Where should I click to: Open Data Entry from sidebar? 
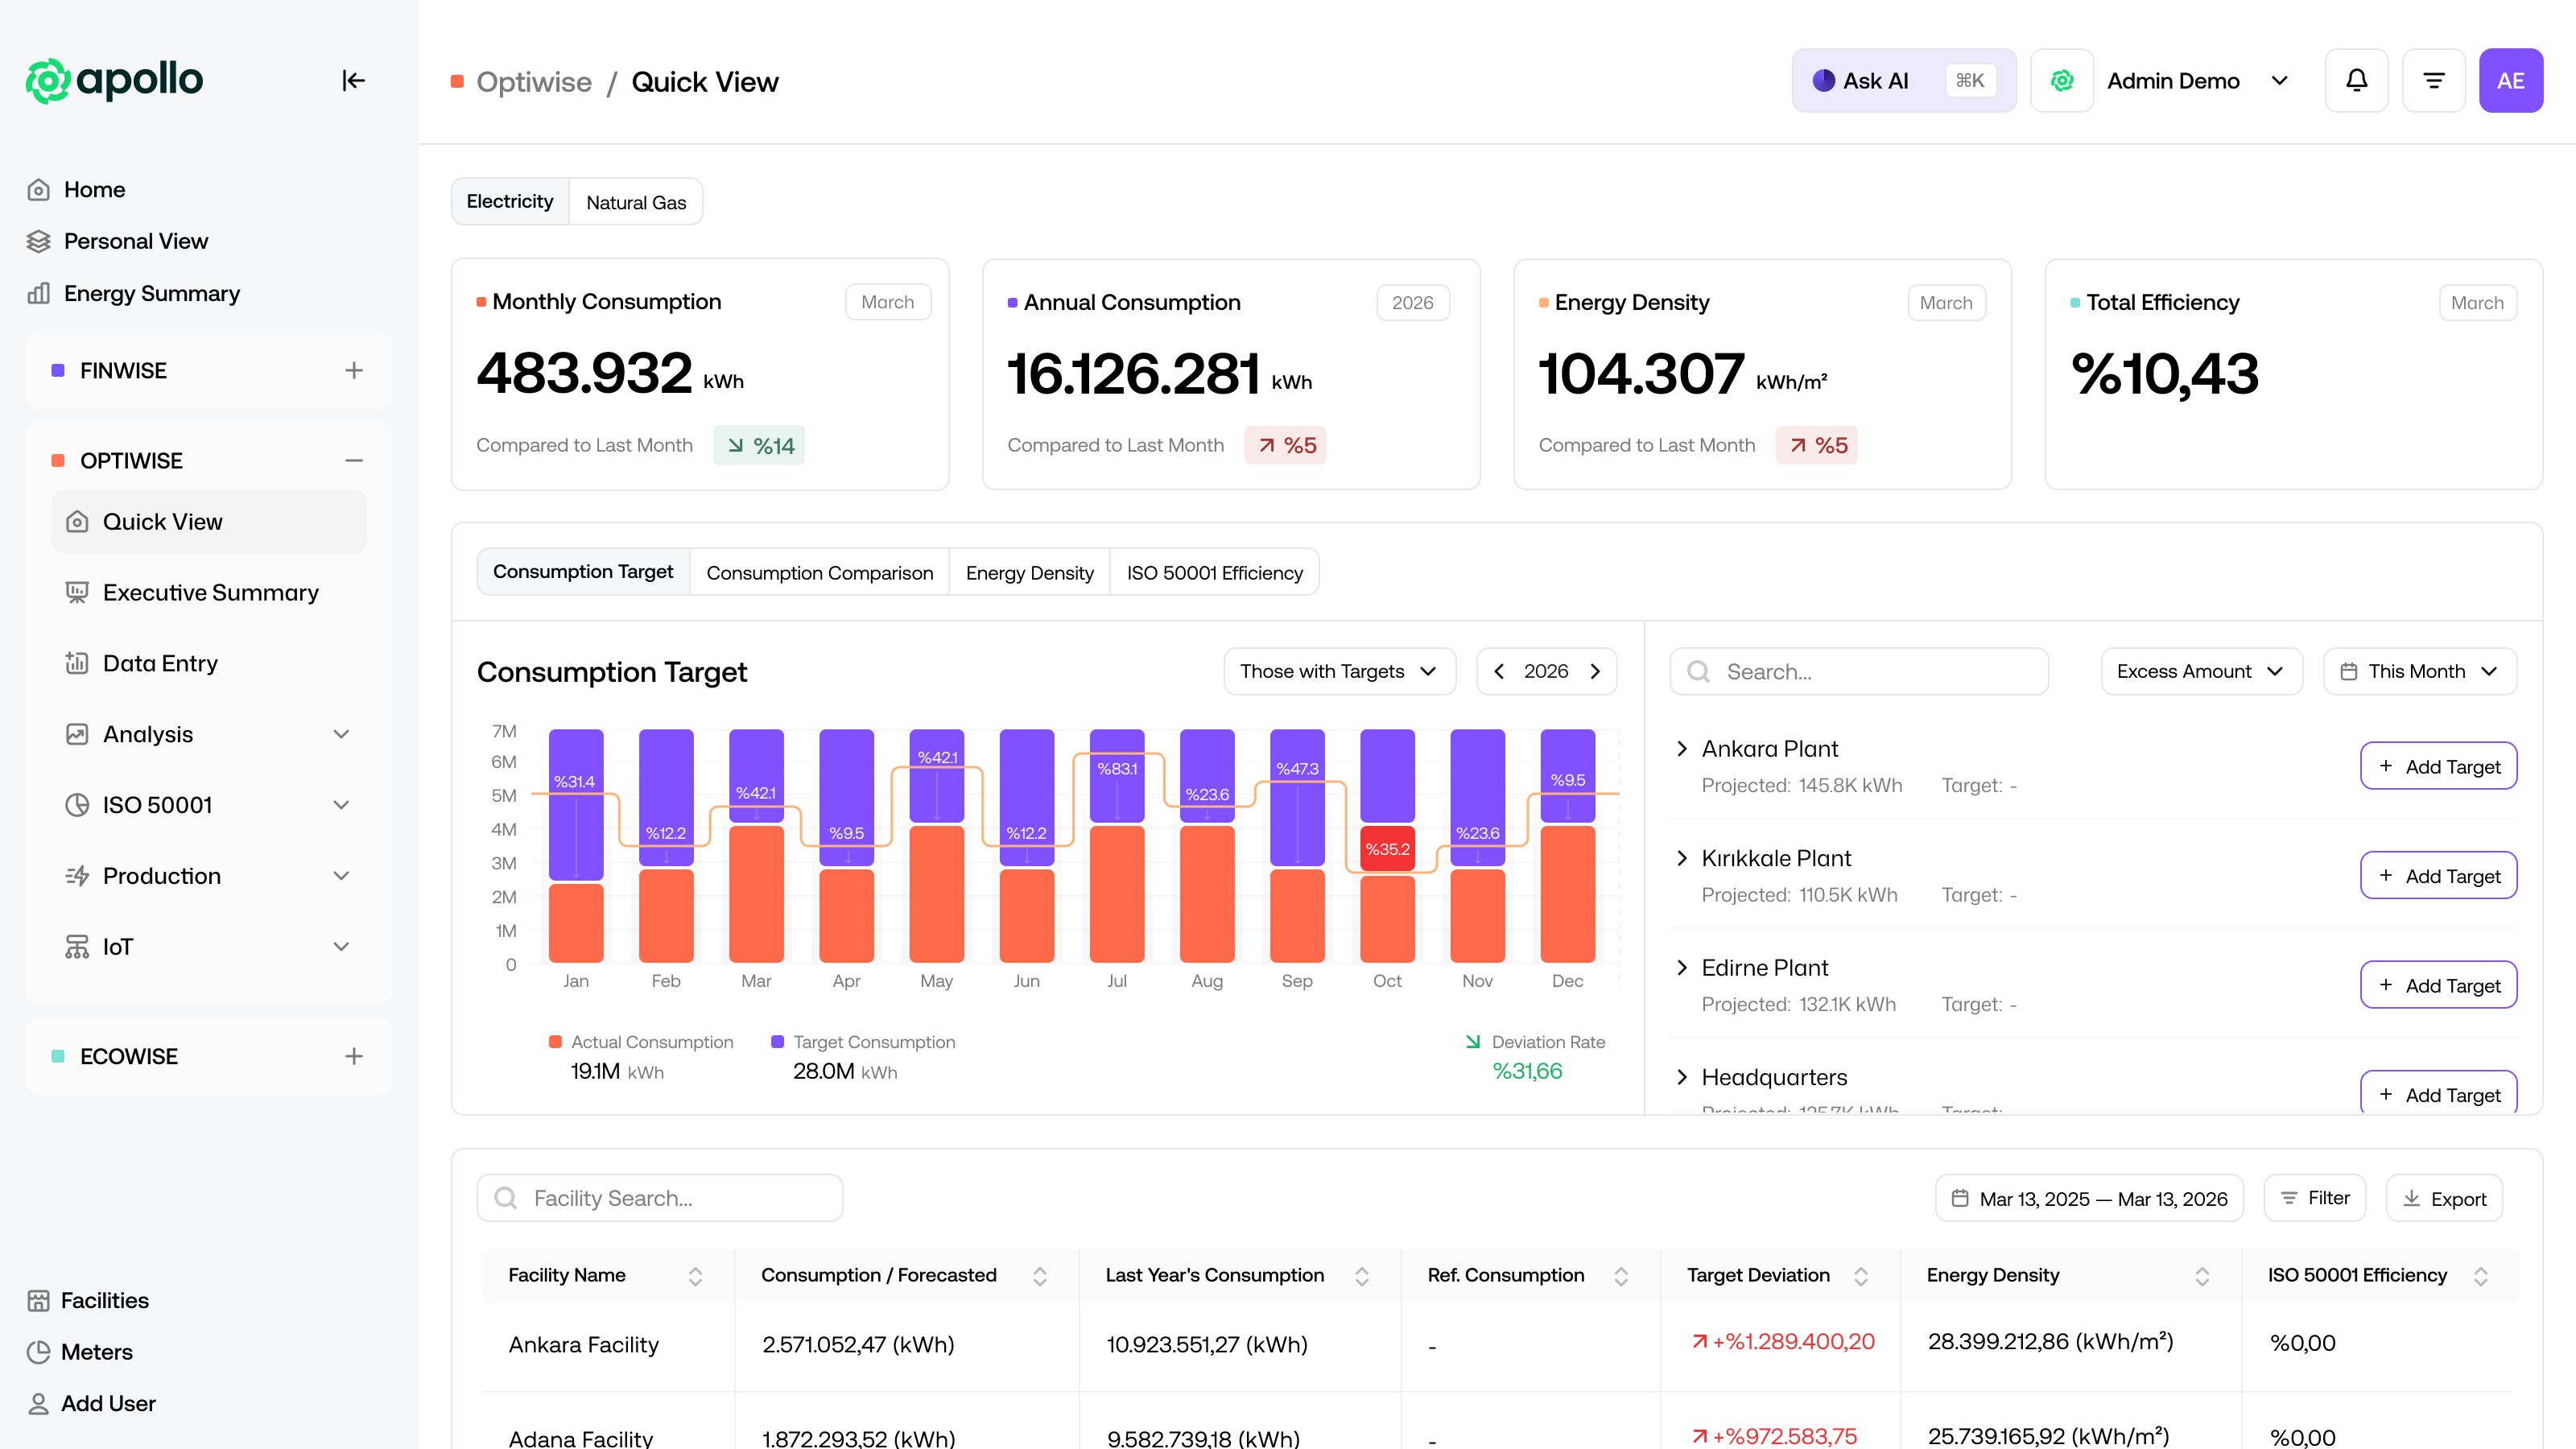[160, 663]
